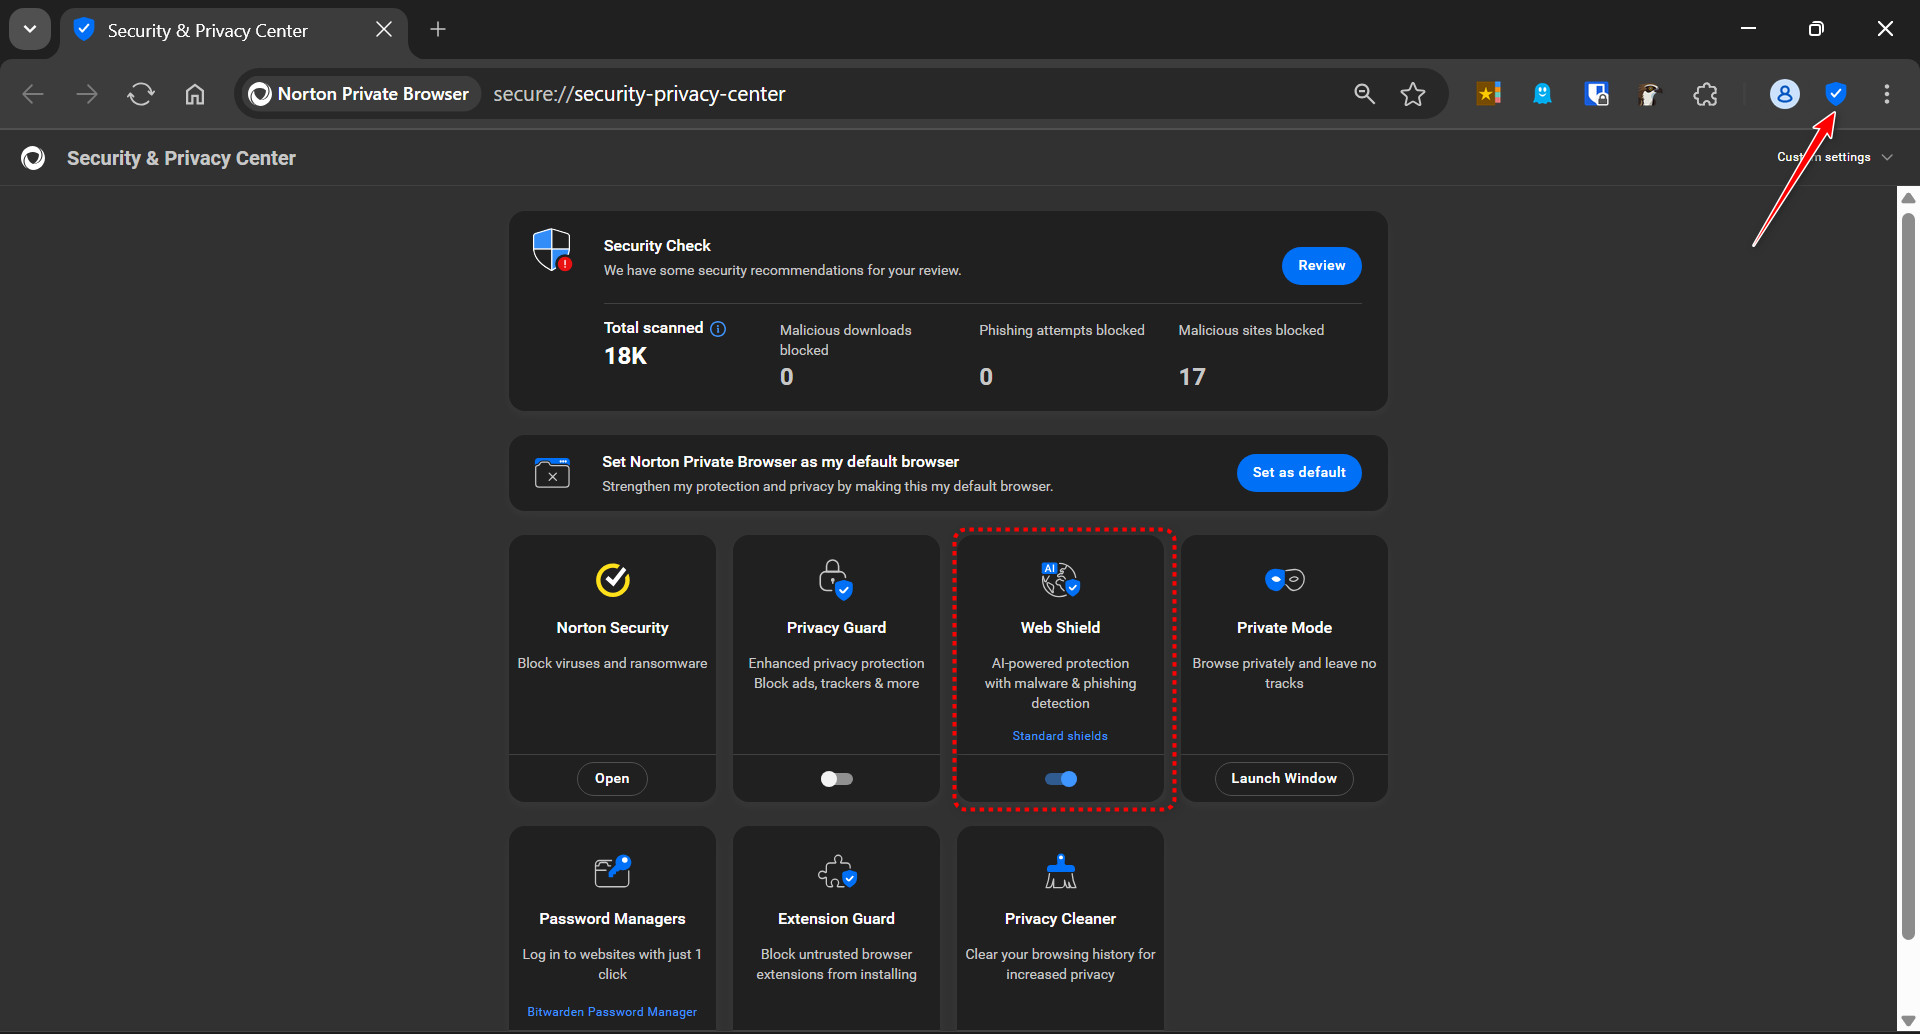The width and height of the screenshot is (1920, 1034).
Task: Click the zoom magnifier icon in address bar
Action: tap(1364, 94)
